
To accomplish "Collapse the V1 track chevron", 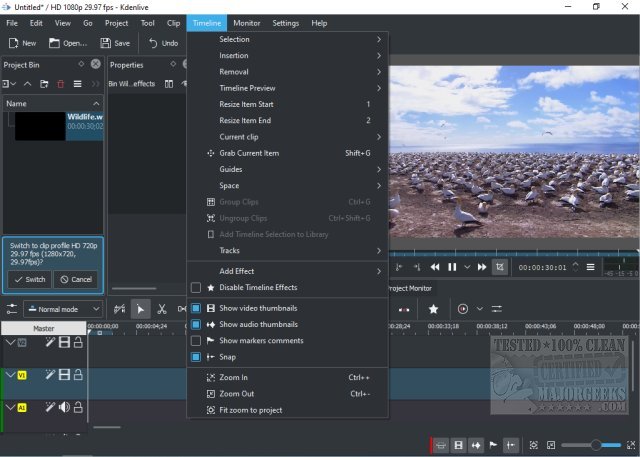I will (11, 374).
